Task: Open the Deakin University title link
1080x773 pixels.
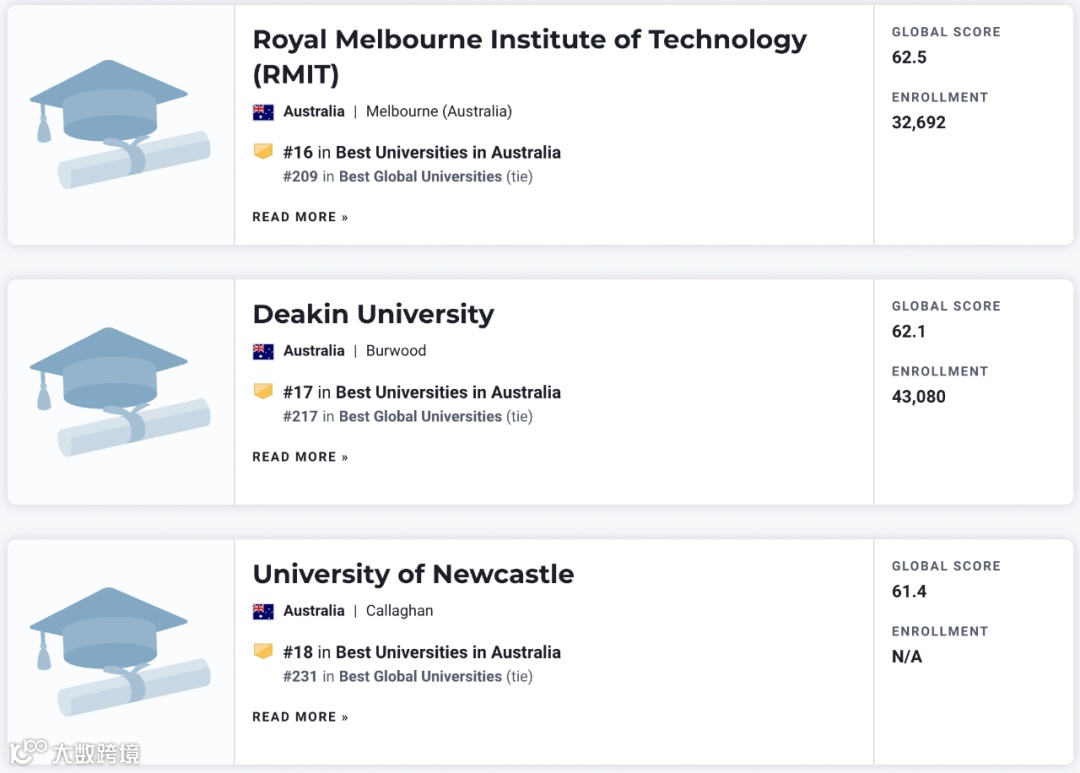Action: [373, 314]
